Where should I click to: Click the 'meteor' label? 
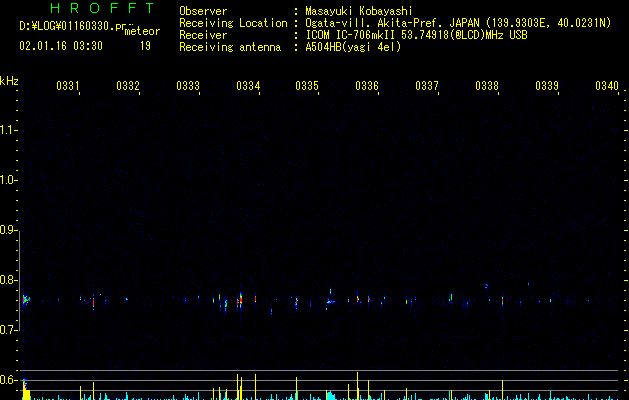142,31
